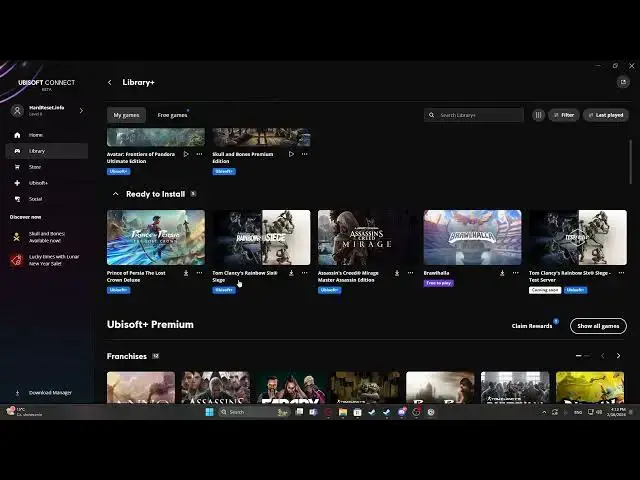The image size is (640, 480).
Task: Open the Brawlhalla game thumbnail
Action: [472, 238]
